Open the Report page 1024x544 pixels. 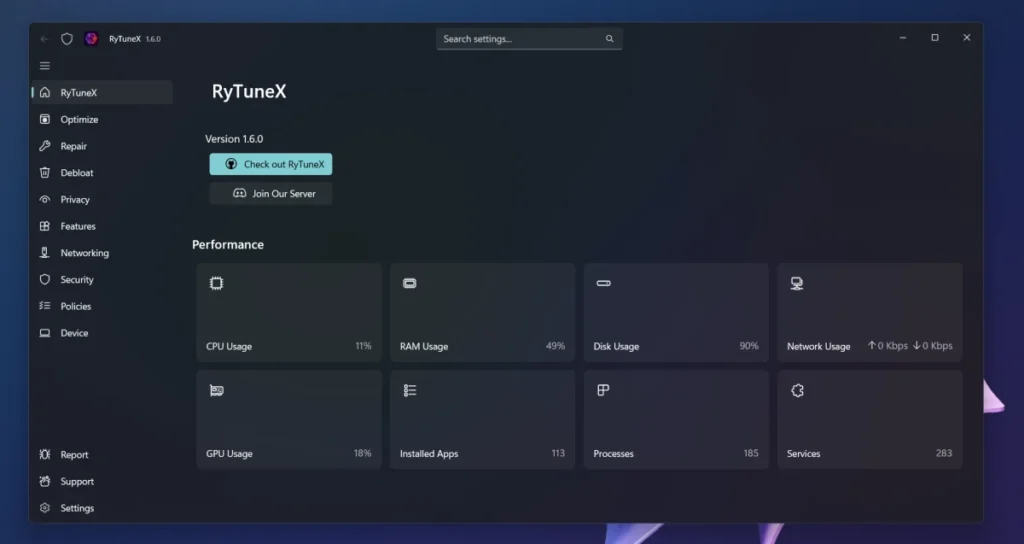(x=103, y=455)
